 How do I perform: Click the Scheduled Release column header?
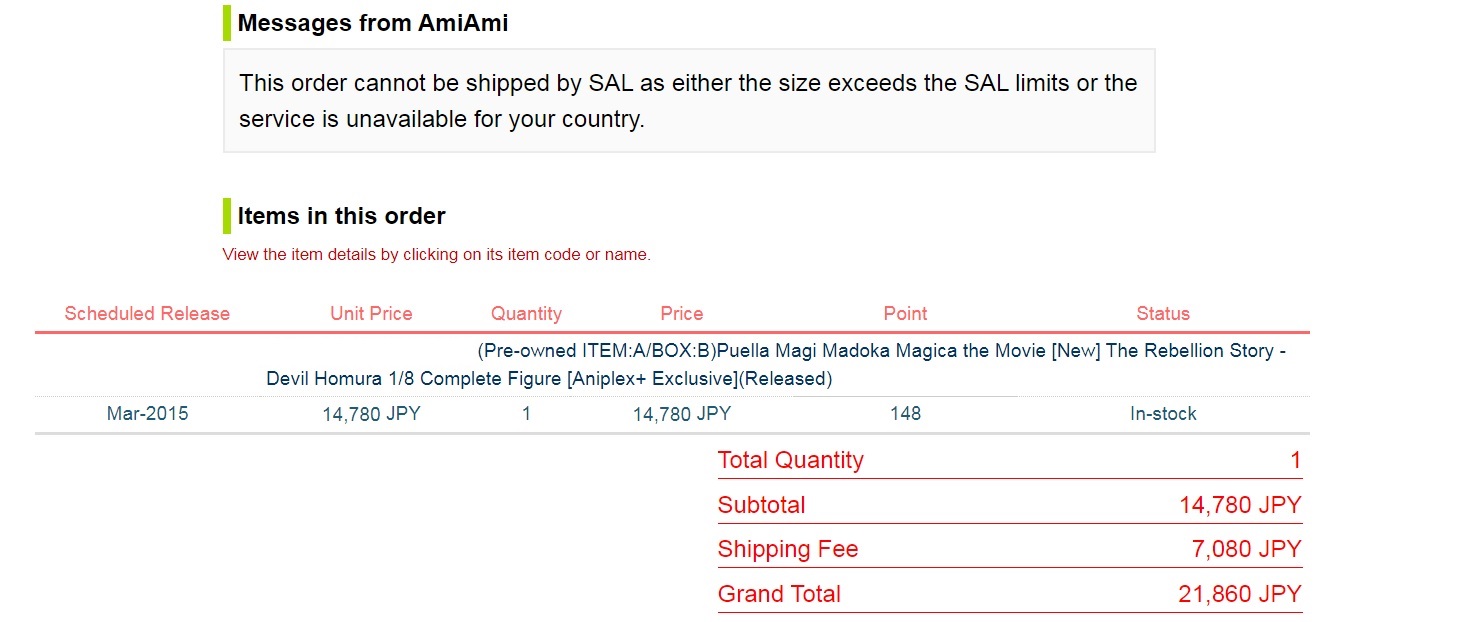tap(147, 314)
